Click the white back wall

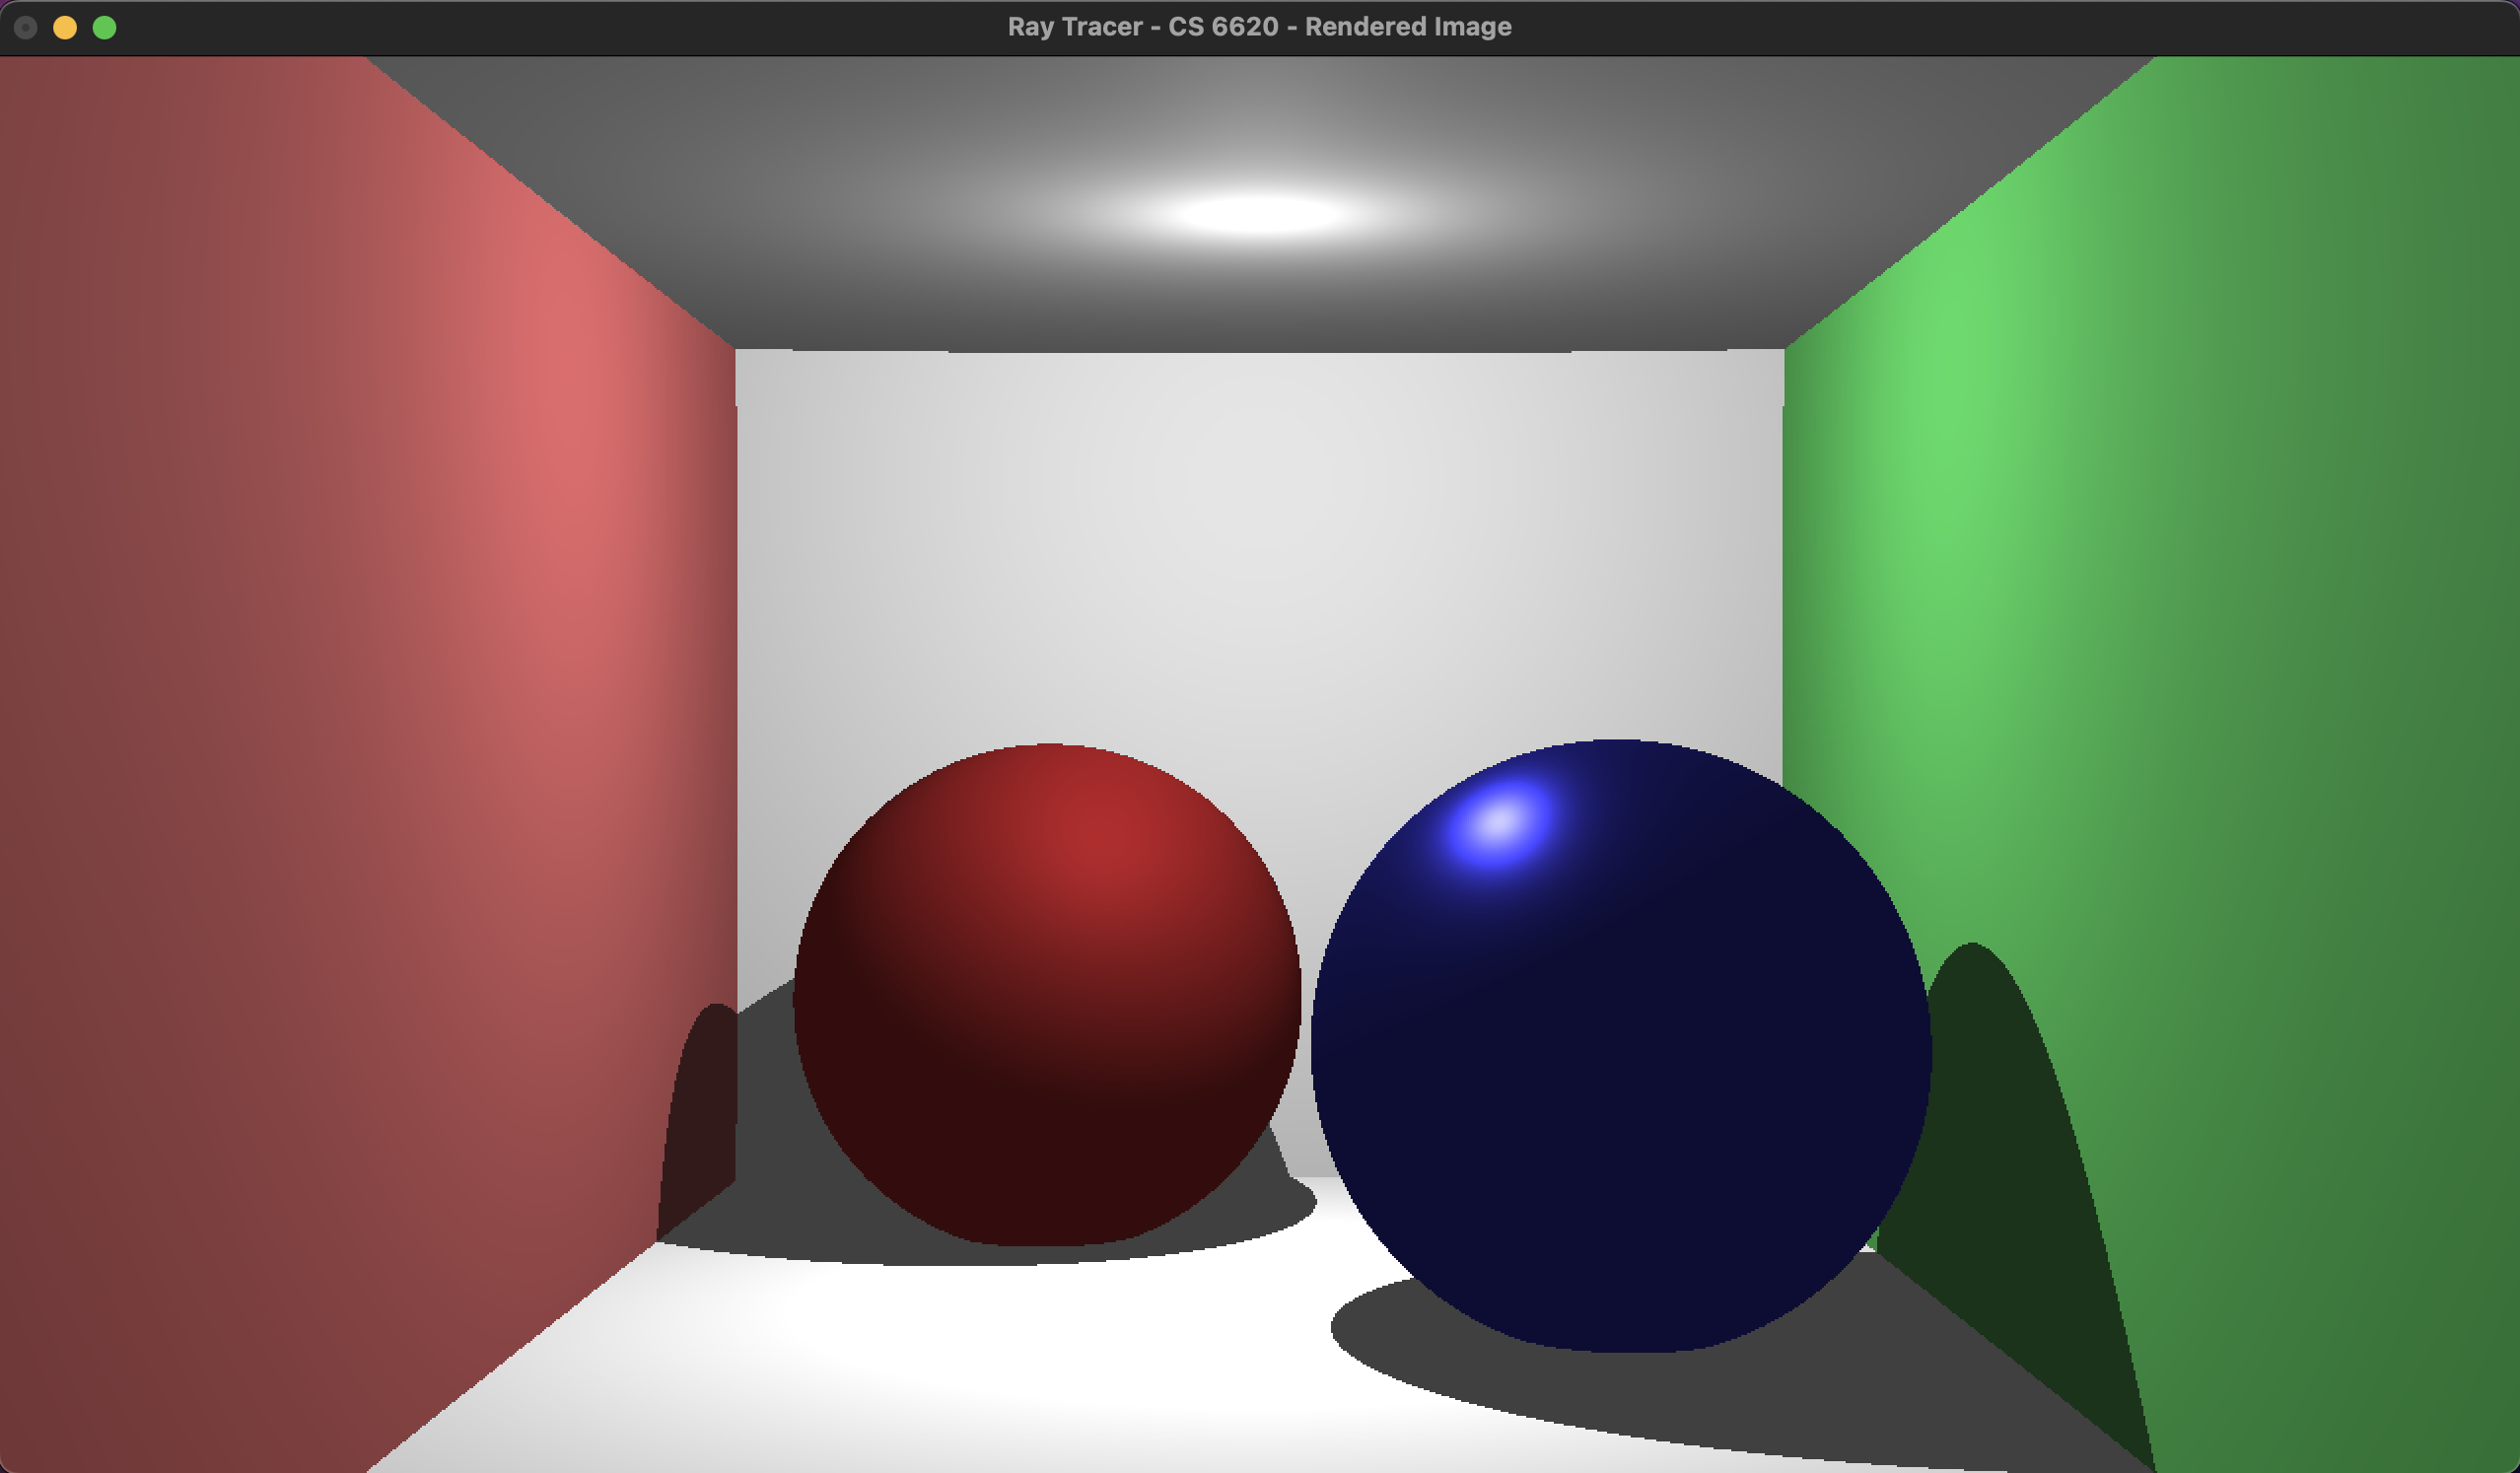1260,550
